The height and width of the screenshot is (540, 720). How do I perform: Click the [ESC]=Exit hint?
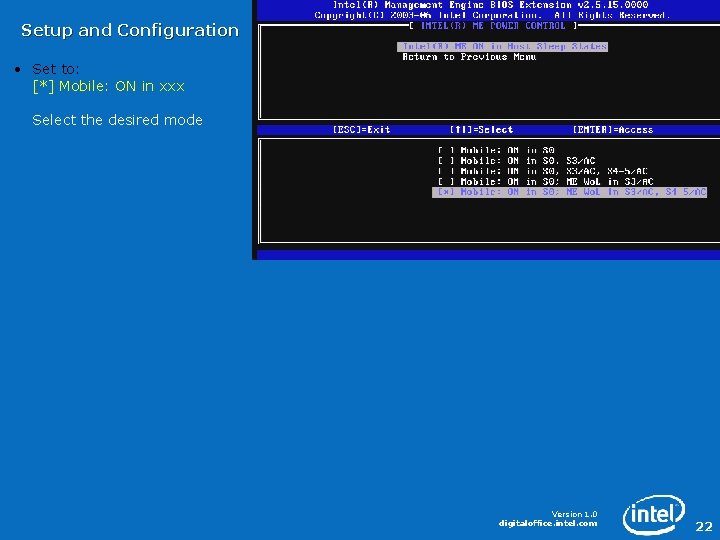coord(361,130)
